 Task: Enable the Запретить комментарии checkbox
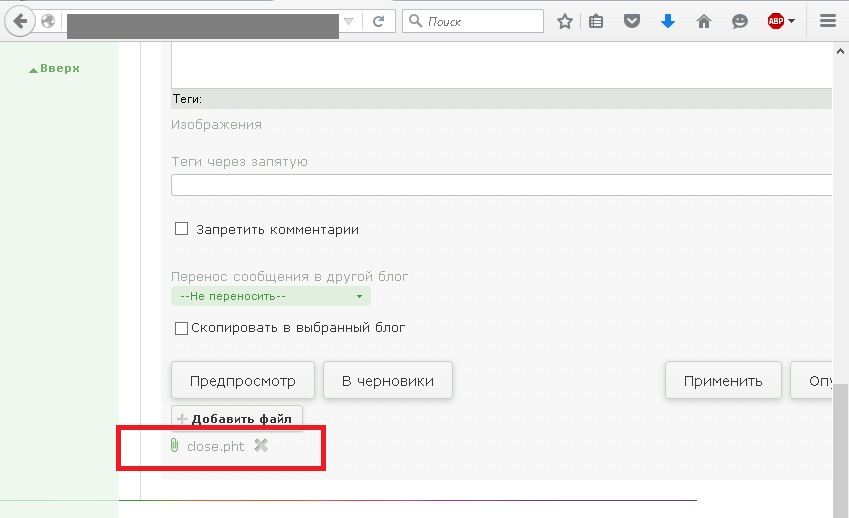(x=181, y=228)
